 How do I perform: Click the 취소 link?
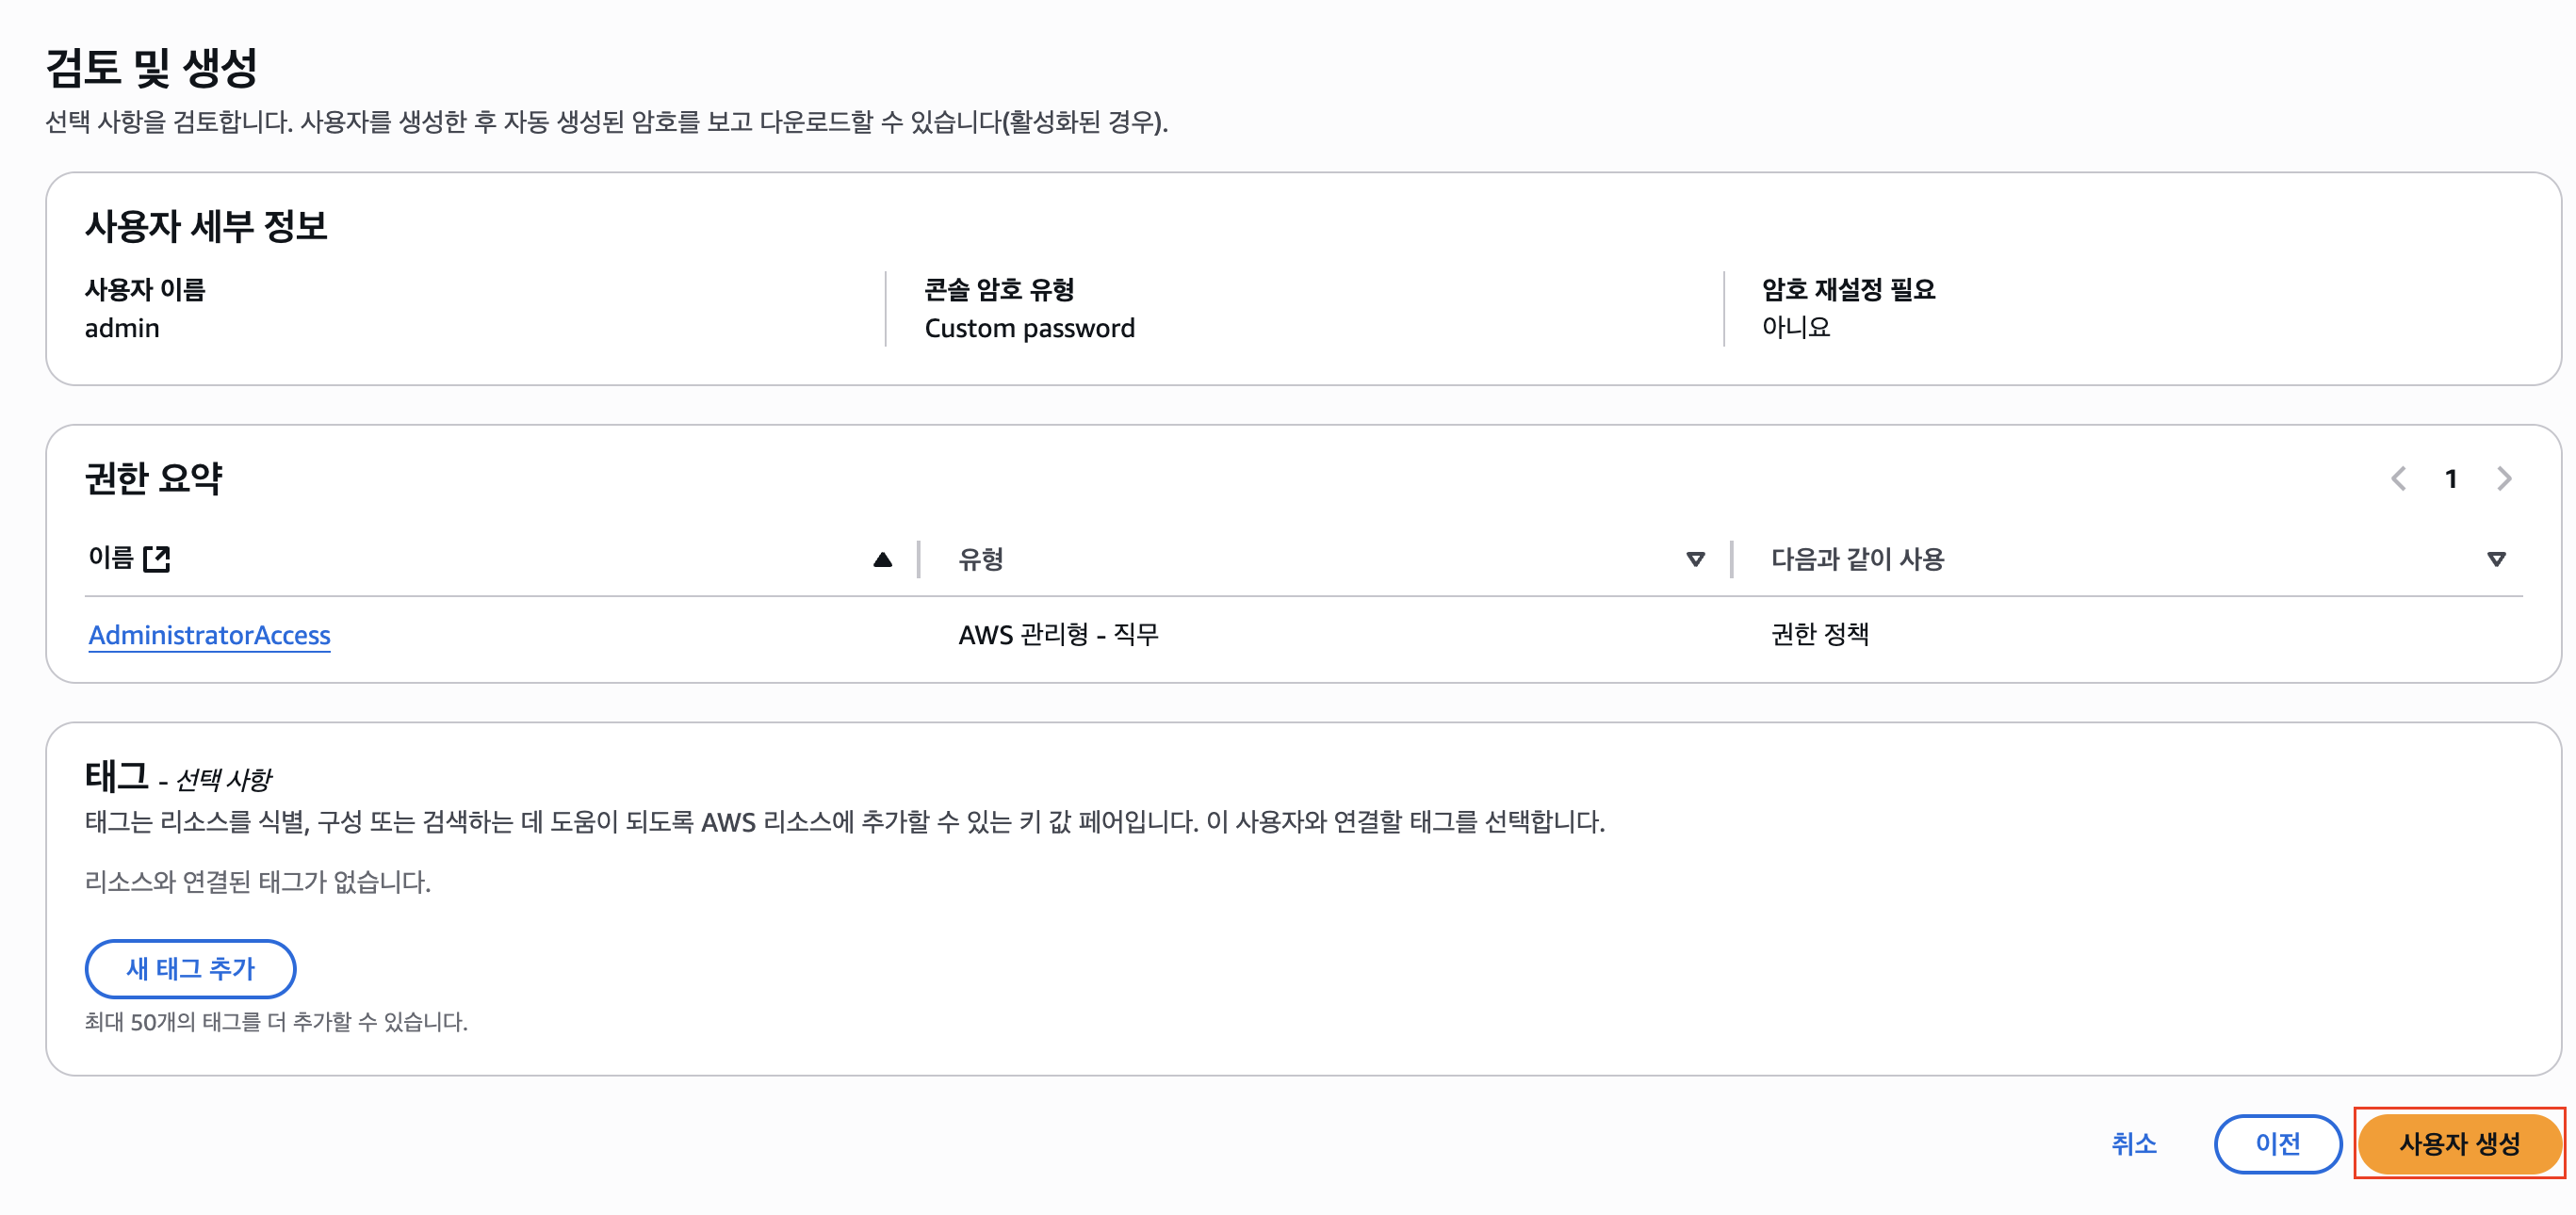pyautogui.click(x=2133, y=1143)
